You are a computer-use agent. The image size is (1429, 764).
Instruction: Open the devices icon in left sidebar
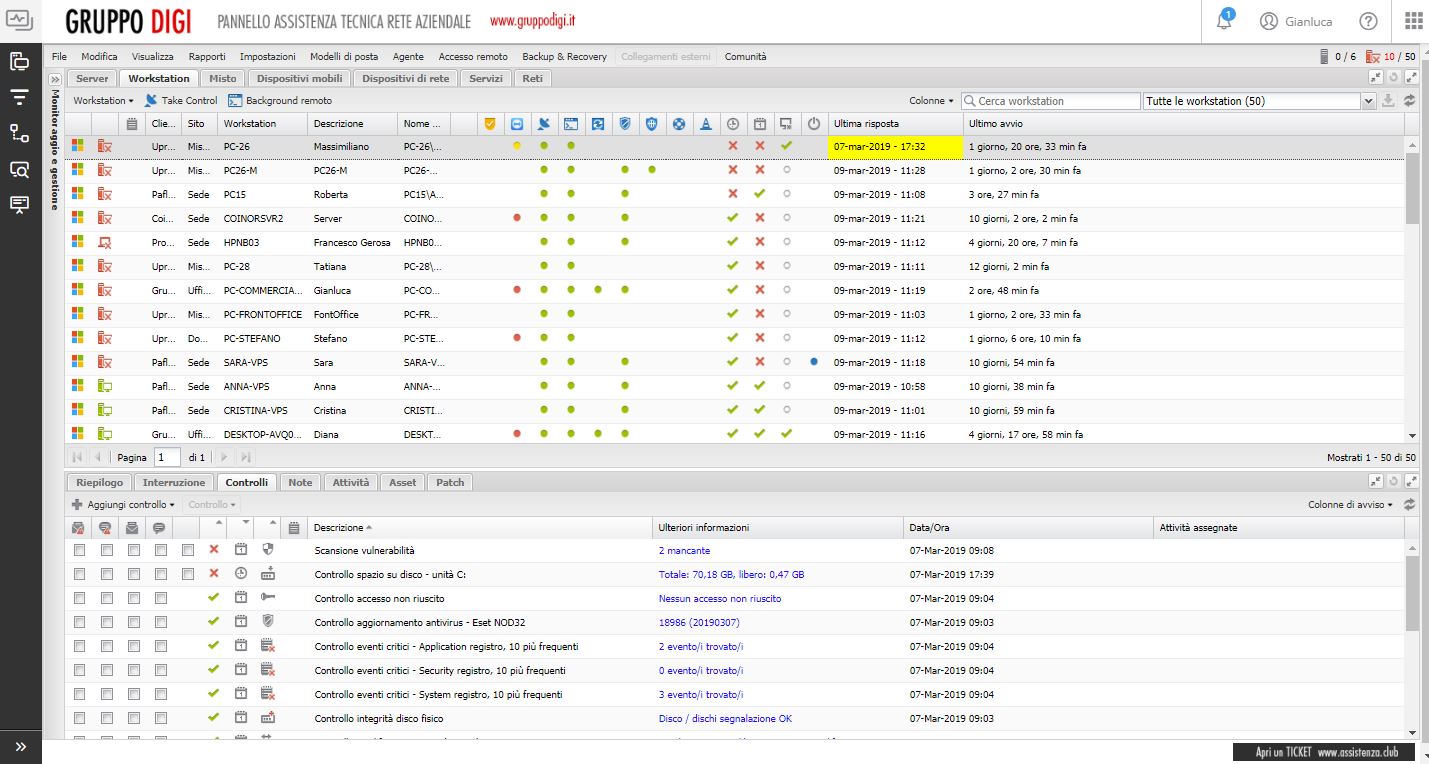20,61
